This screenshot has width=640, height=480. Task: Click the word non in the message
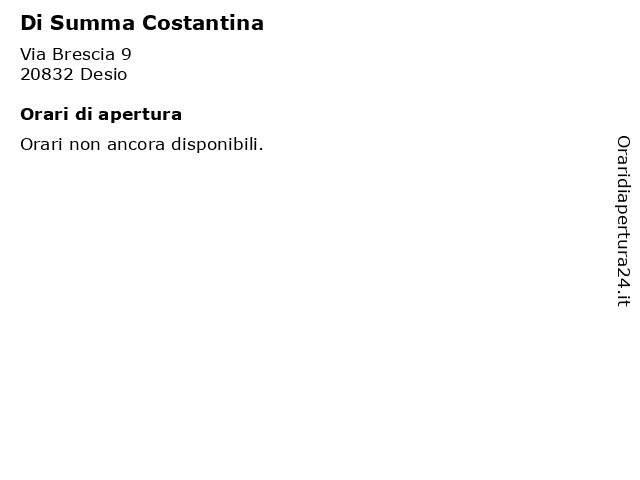click(x=84, y=146)
